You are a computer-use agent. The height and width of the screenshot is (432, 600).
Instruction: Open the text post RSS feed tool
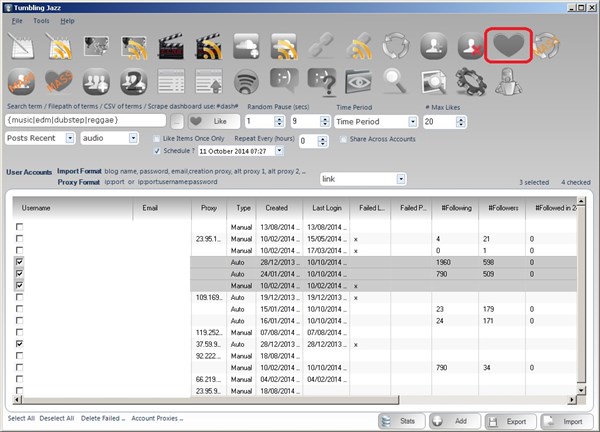click(x=59, y=46)
